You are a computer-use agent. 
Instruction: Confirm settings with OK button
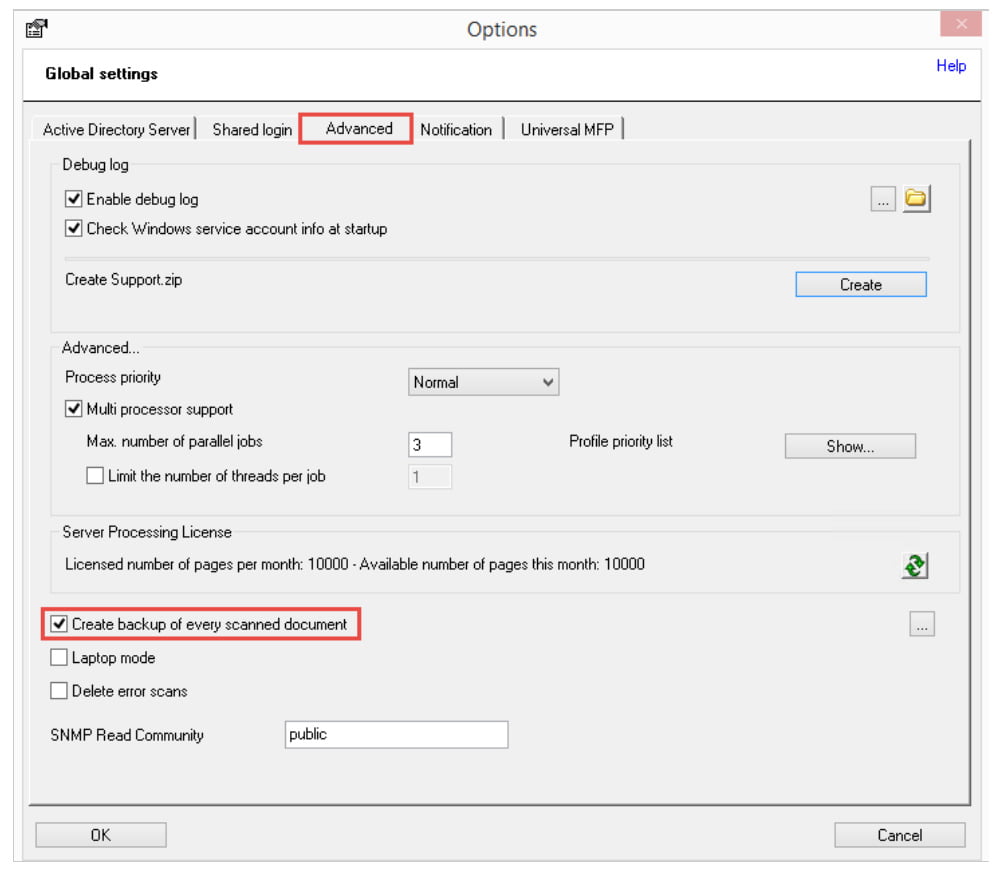point(101,835)
